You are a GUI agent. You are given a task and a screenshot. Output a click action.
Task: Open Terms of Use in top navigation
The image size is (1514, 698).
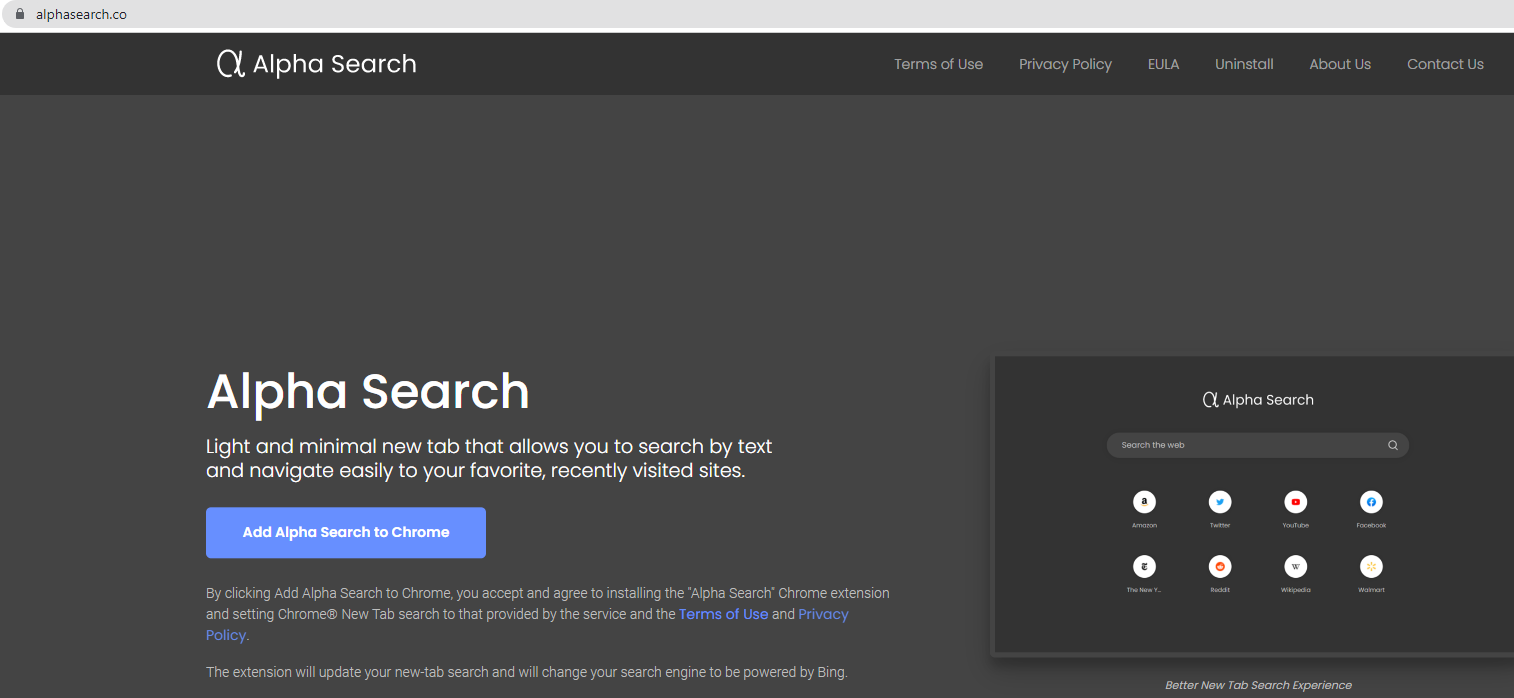(938, 64)
